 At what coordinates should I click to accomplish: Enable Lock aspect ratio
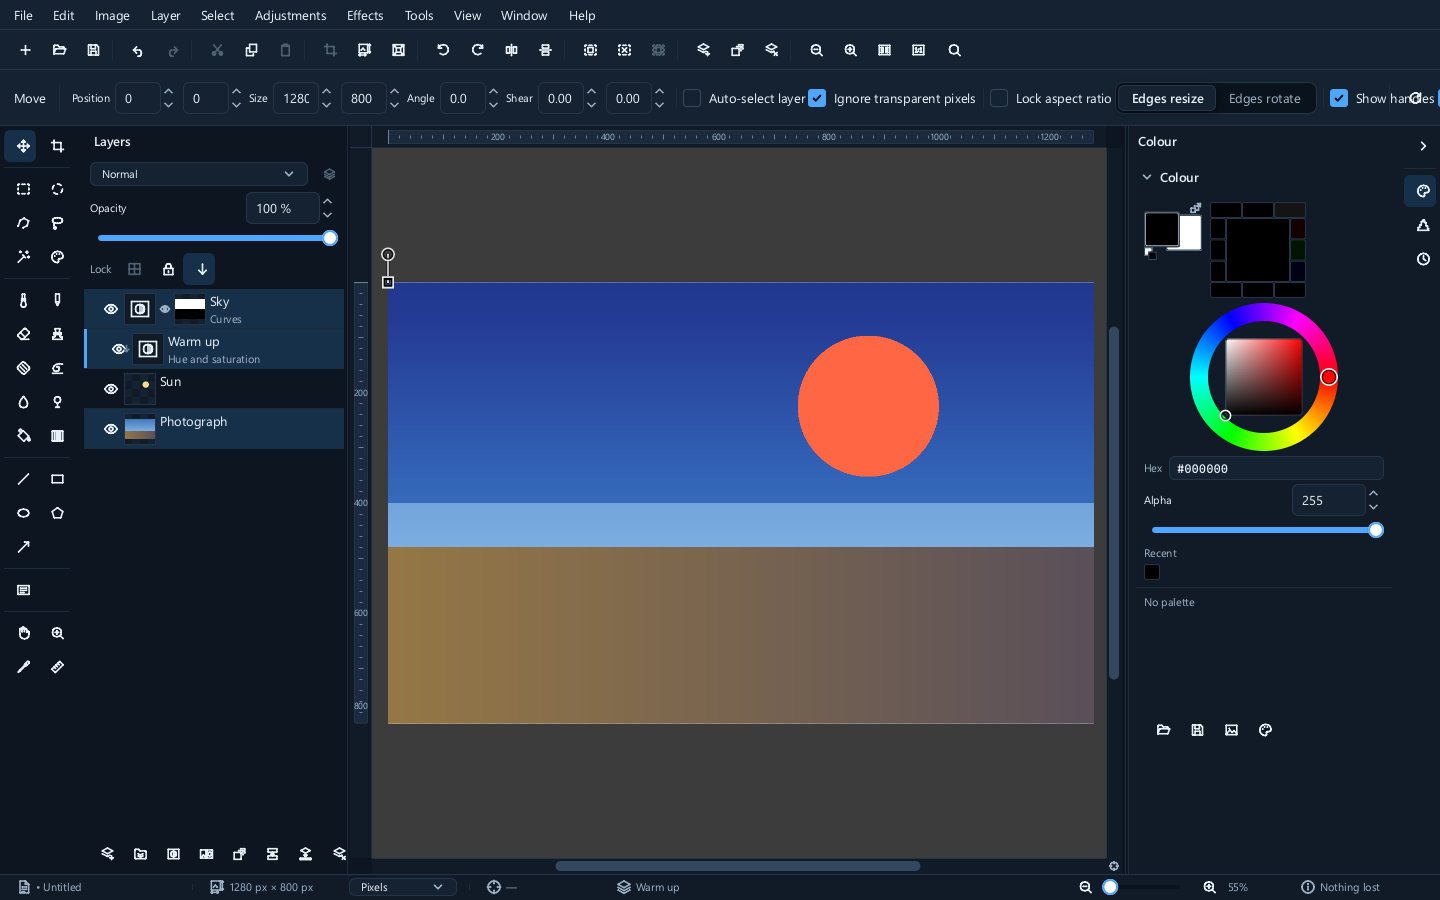[x=999, y=98]
